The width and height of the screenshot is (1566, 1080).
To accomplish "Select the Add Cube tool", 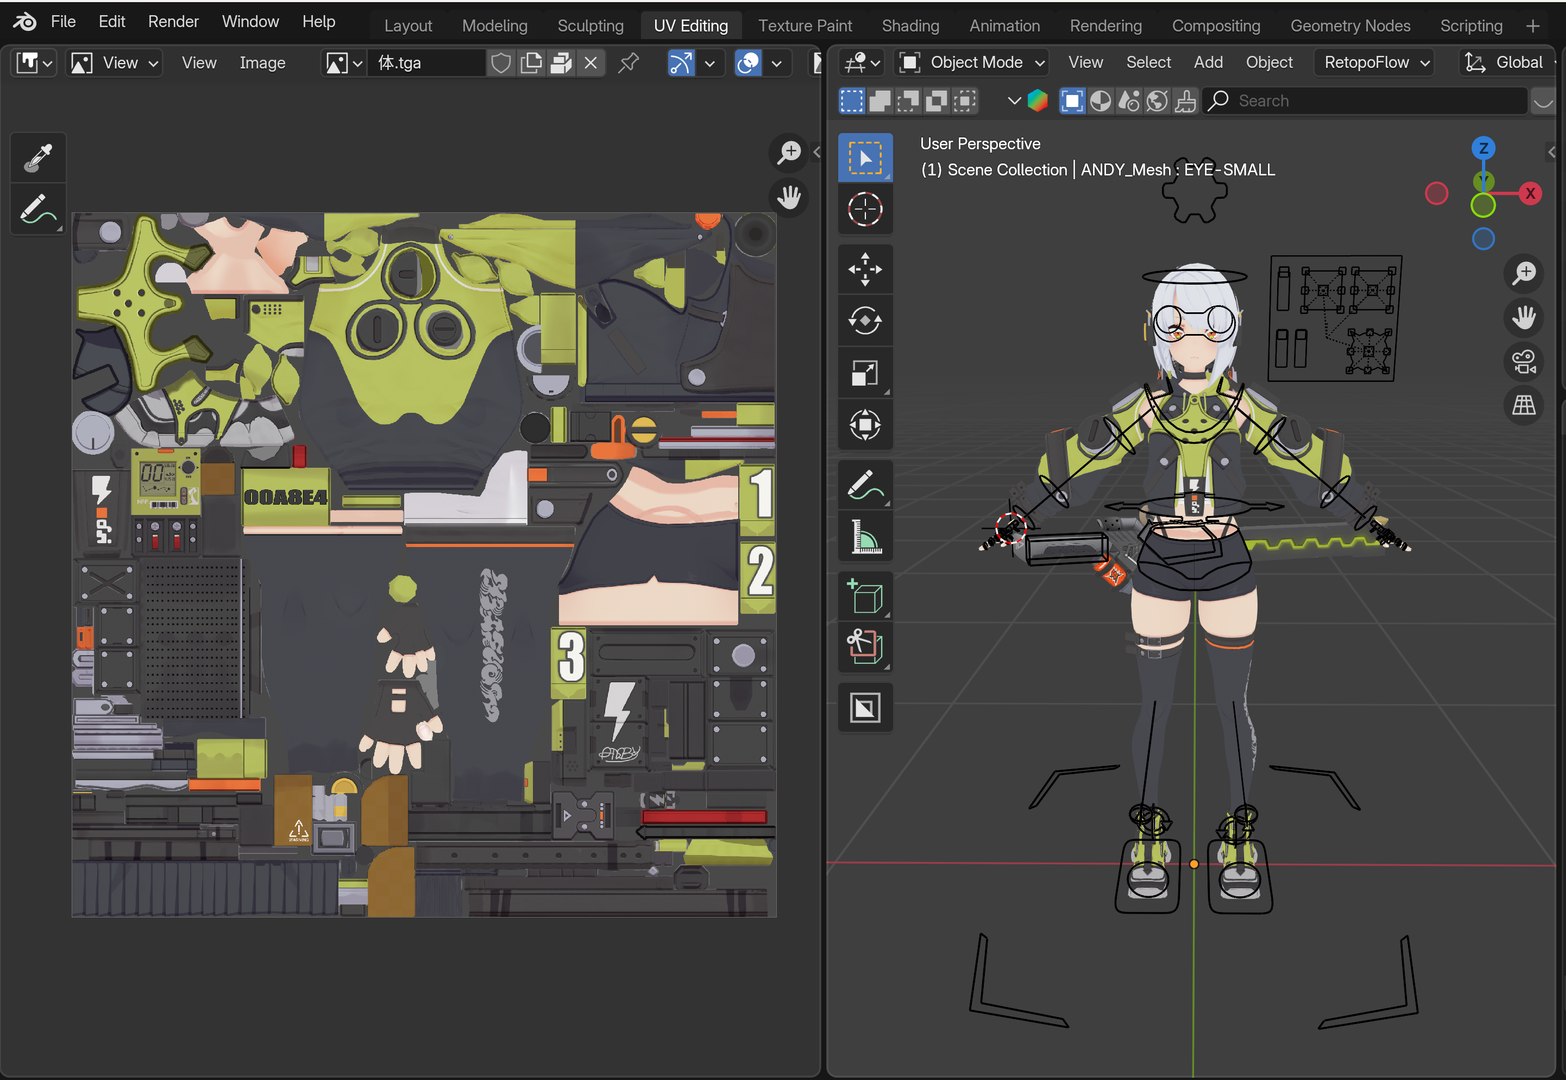I will (x=865, y=597).
